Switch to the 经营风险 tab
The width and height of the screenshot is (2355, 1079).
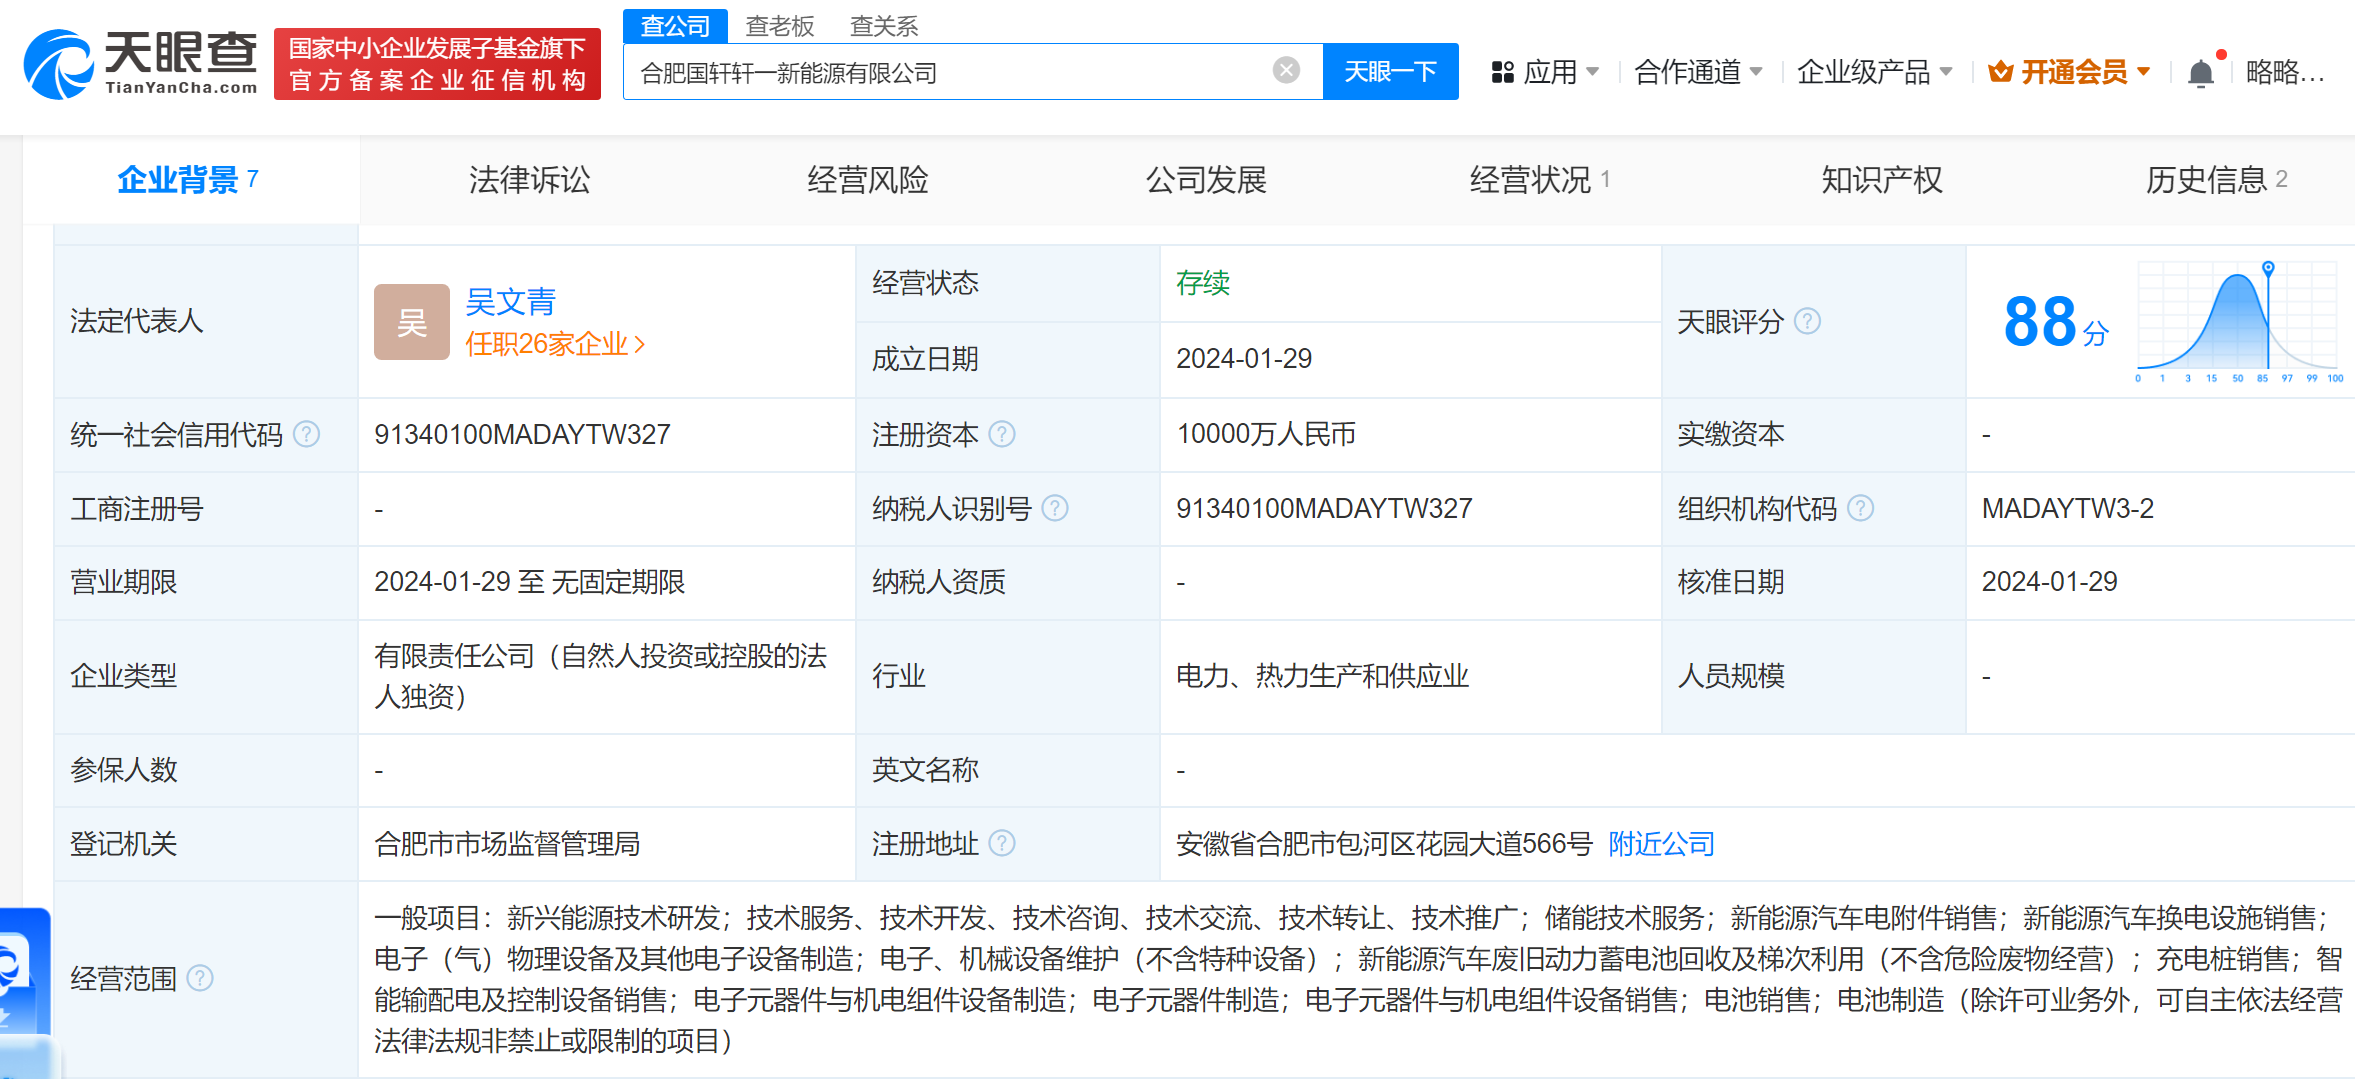(868, 180)
